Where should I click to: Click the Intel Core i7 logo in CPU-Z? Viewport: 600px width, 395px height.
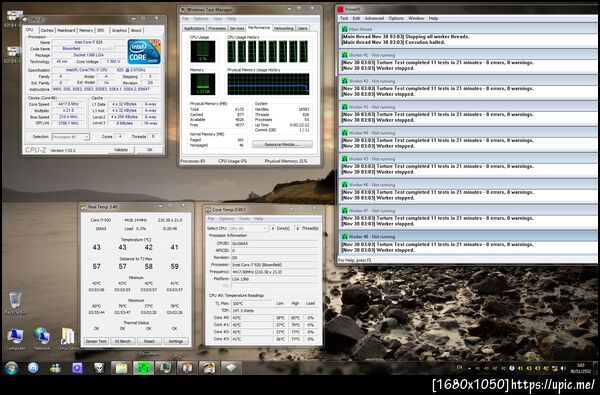coord(144,52)
